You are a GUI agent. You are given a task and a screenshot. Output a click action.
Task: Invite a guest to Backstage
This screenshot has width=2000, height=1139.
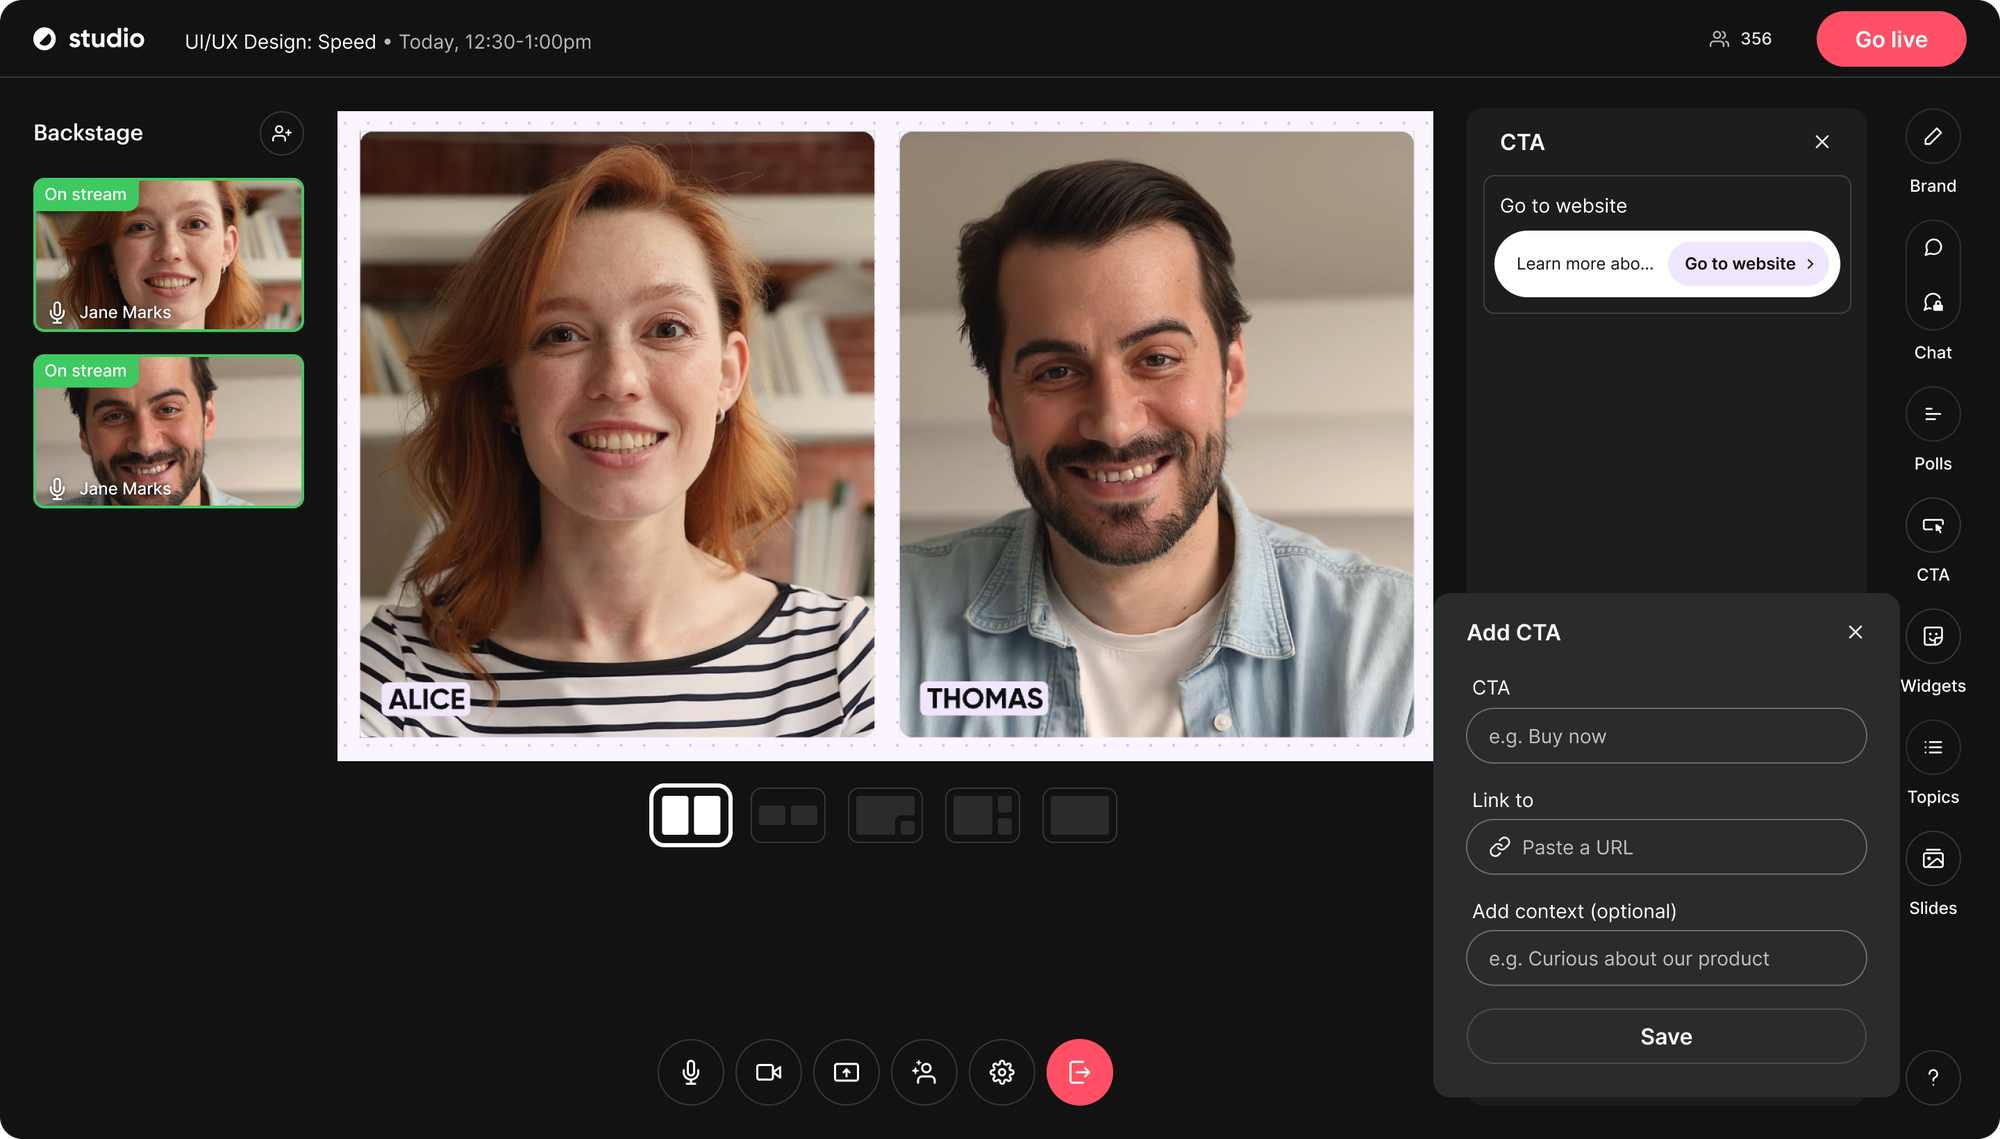click(282, 133)
